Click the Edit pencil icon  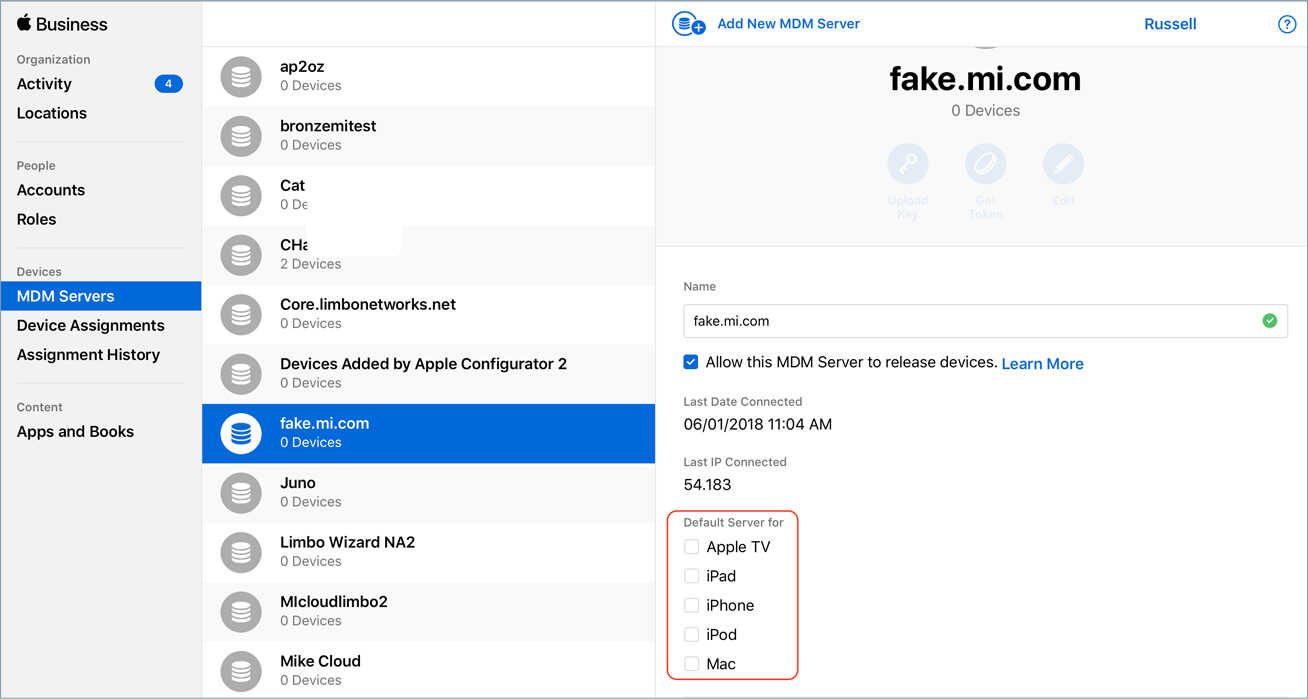(x=1063, y=164)
